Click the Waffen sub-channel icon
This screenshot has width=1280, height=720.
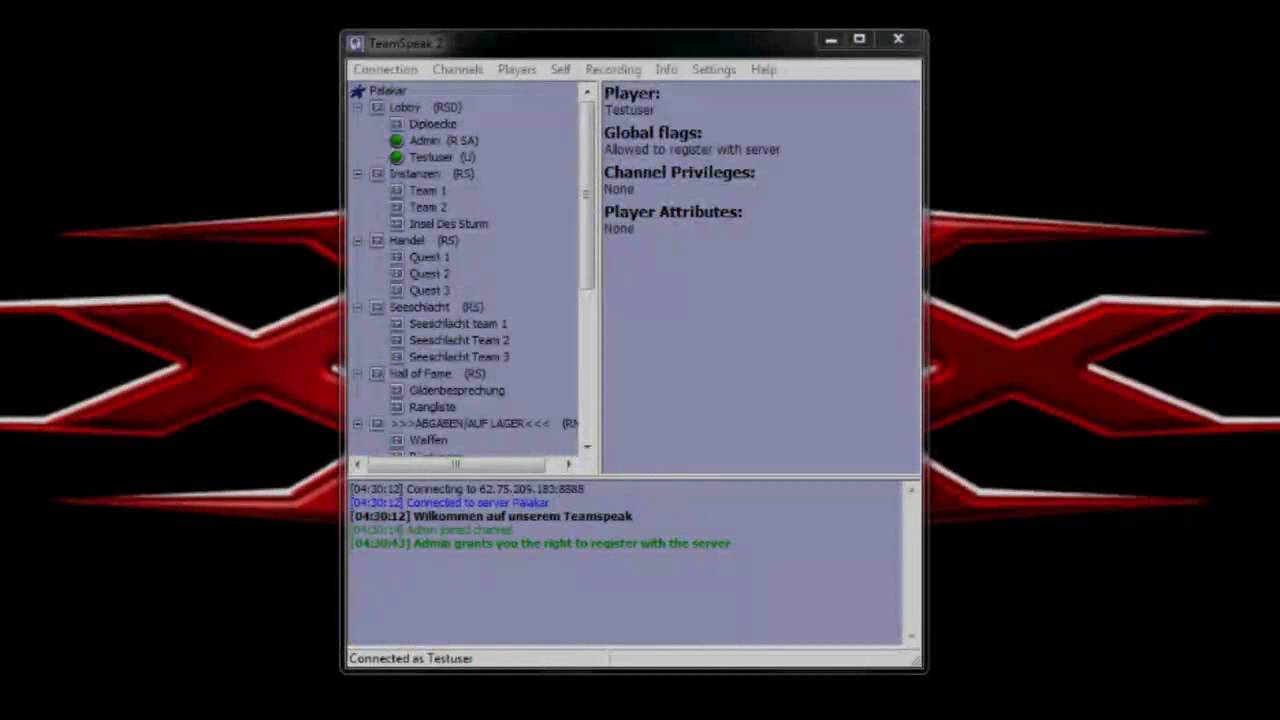(397, 440)
